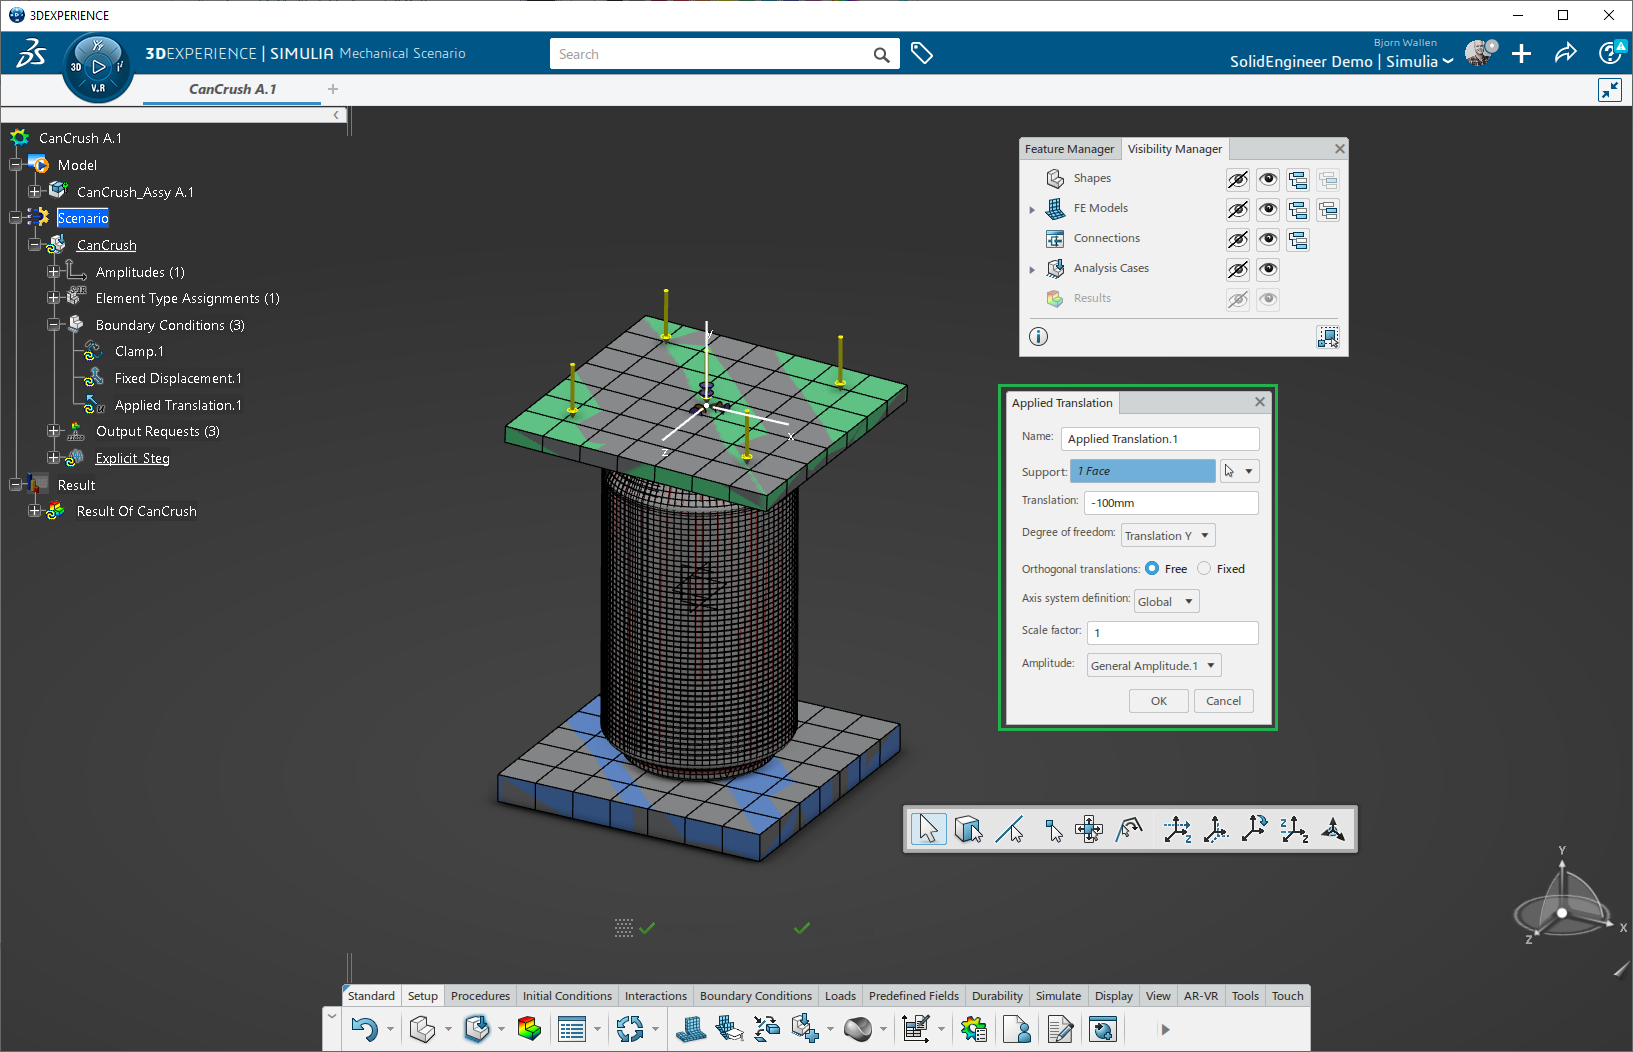This screenshot has width=1633, height=1052.
Task: Select the face selection cube-cursor tool
Action: coord(968,829)
